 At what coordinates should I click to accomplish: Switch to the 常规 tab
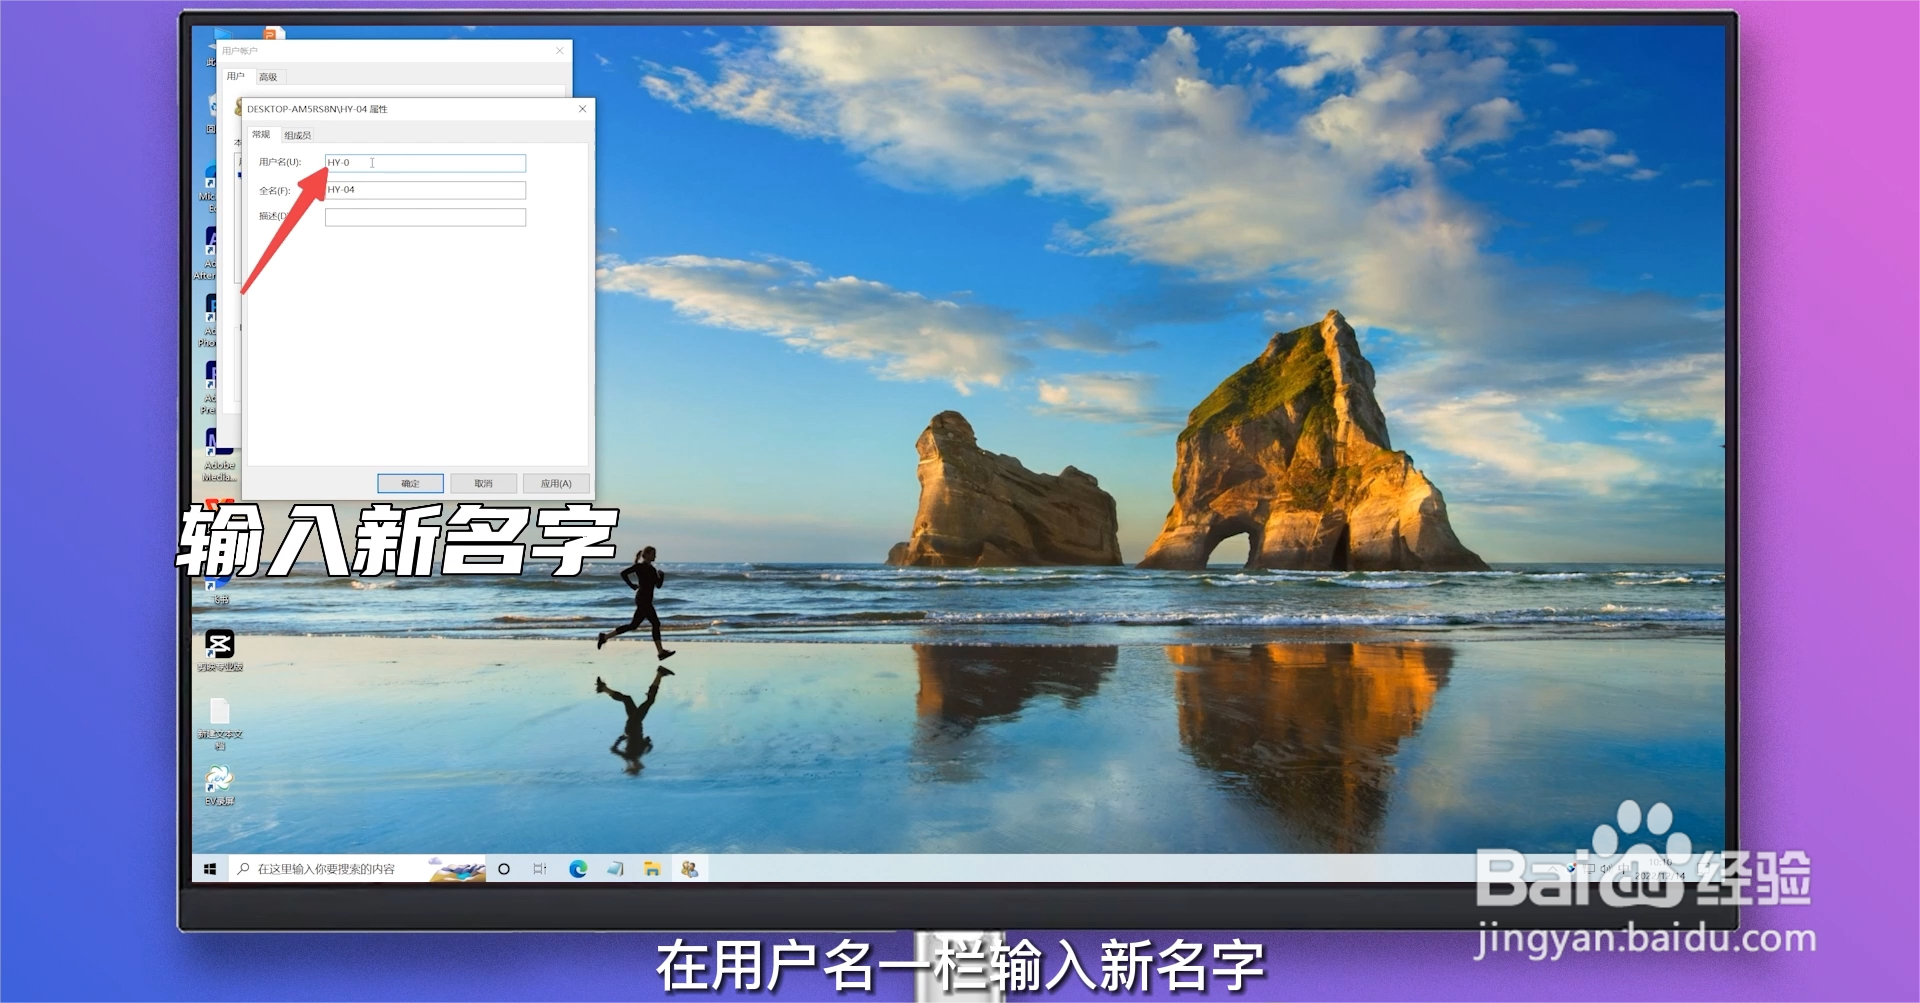(x=261, y=135)
